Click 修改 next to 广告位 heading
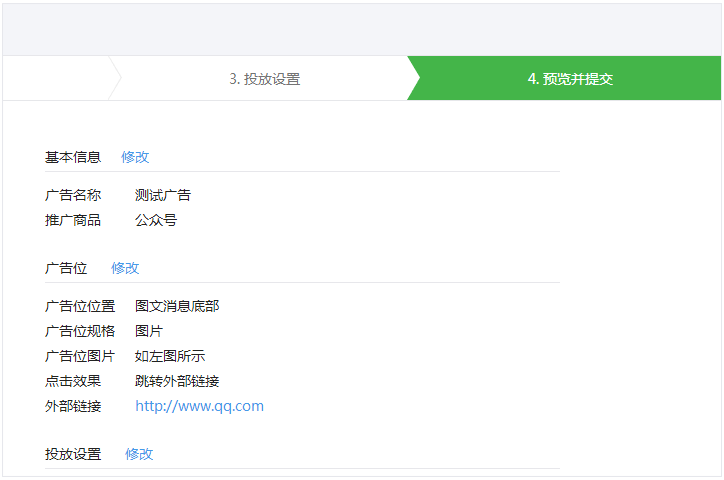Image resolution: width=724 pixels, height=480 pixels. tap(125, 268)
